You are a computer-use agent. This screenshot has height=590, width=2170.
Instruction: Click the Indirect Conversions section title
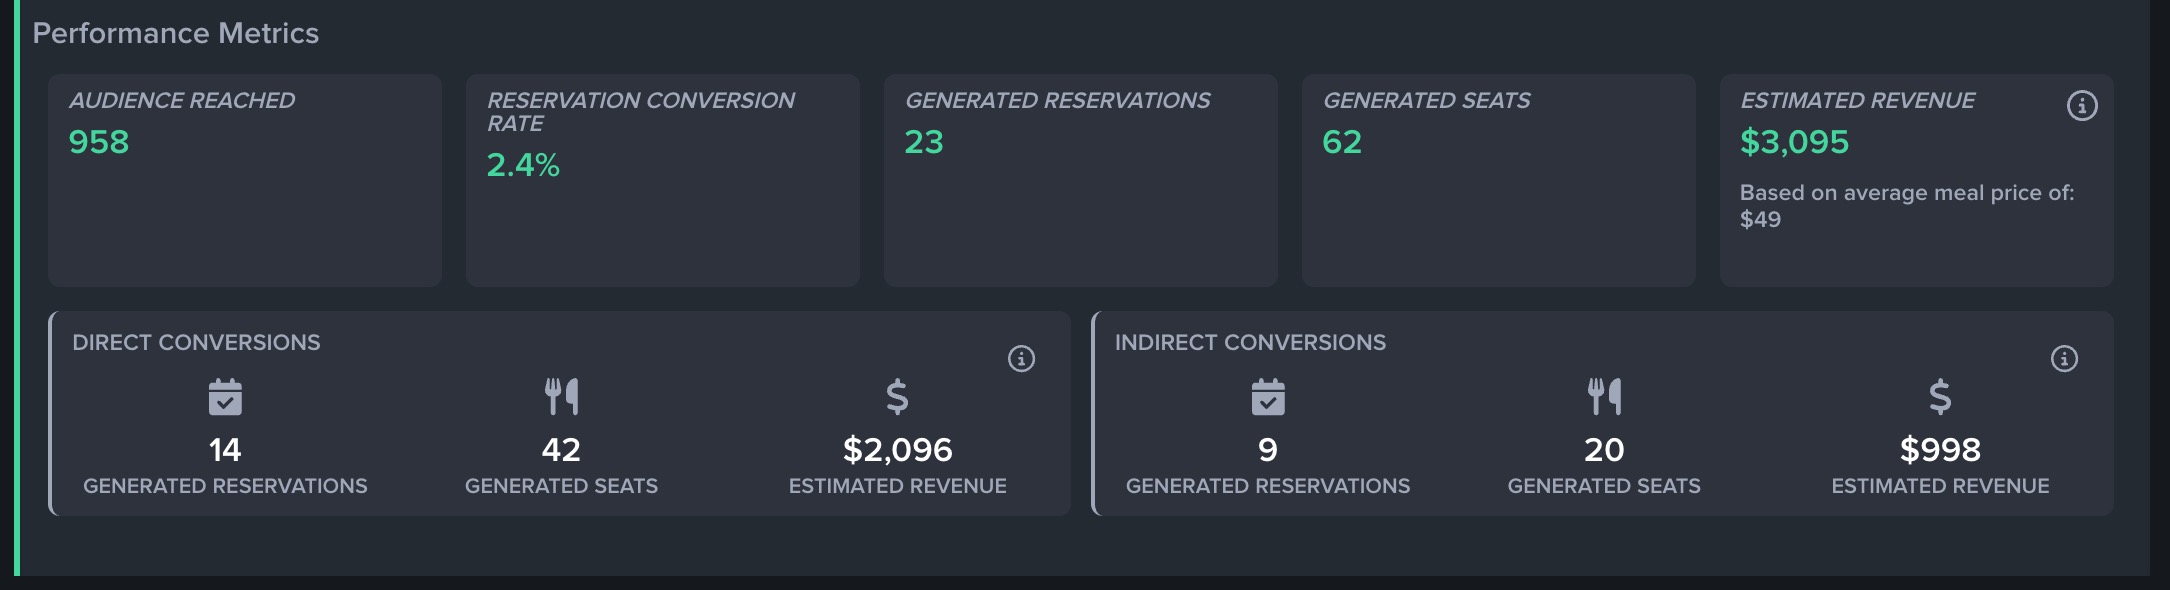click(1250, 343)
